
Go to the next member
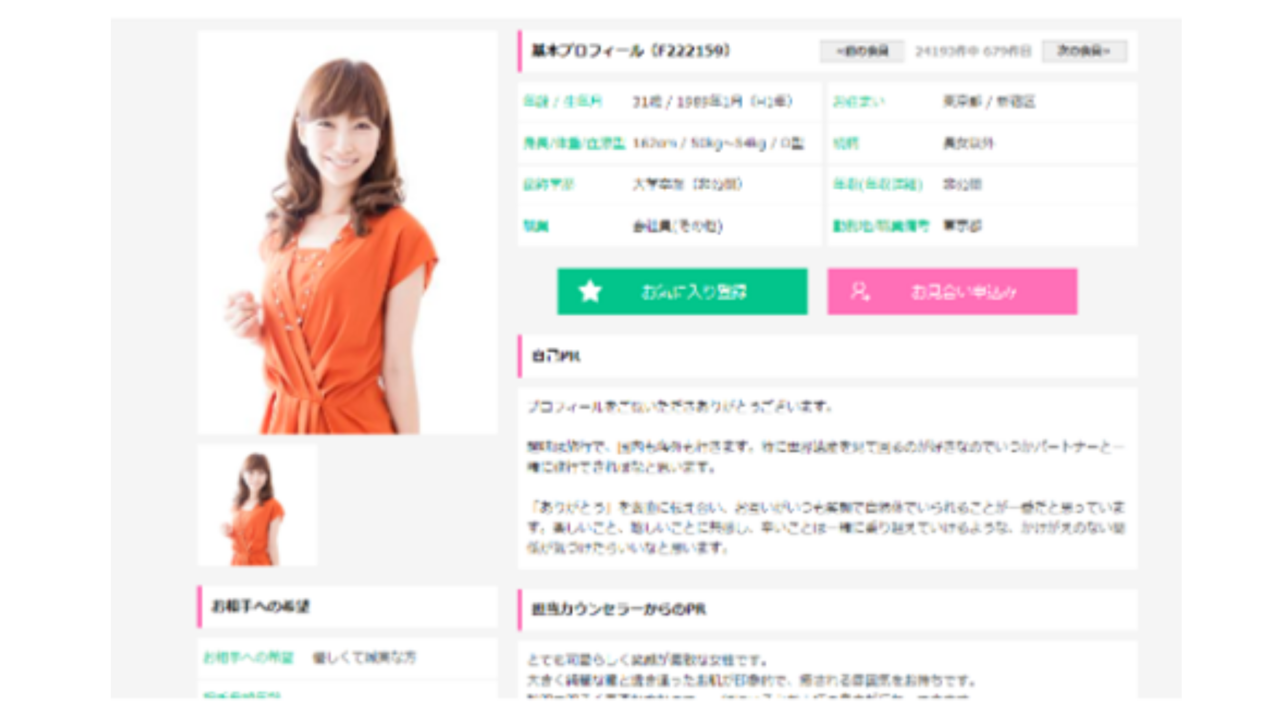pyautogui.click(x=1084, y=51)
